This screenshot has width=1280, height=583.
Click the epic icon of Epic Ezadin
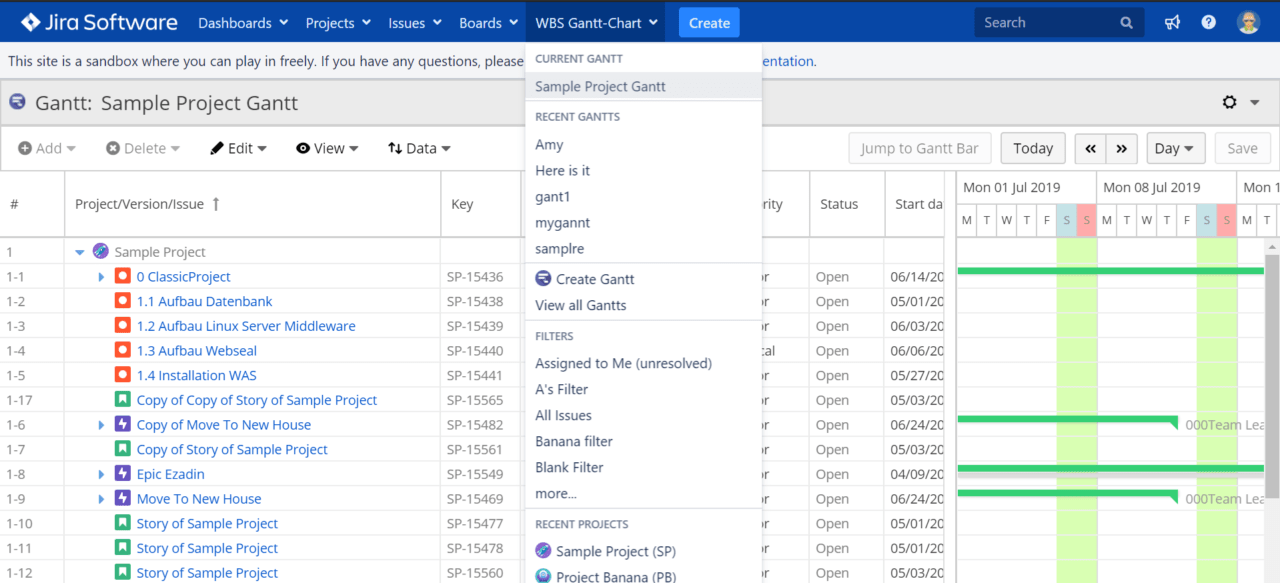pos(123,474)
